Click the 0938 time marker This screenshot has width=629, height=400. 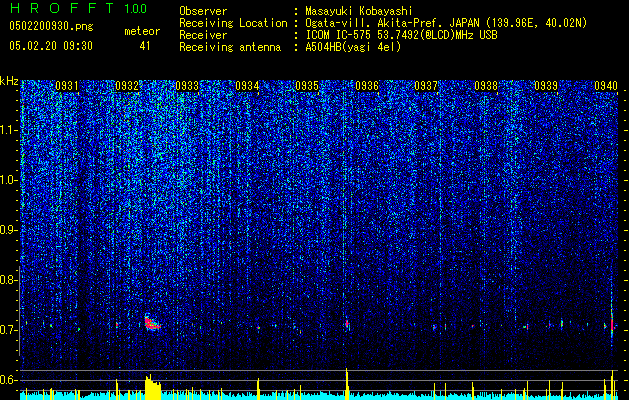(486, 86)
